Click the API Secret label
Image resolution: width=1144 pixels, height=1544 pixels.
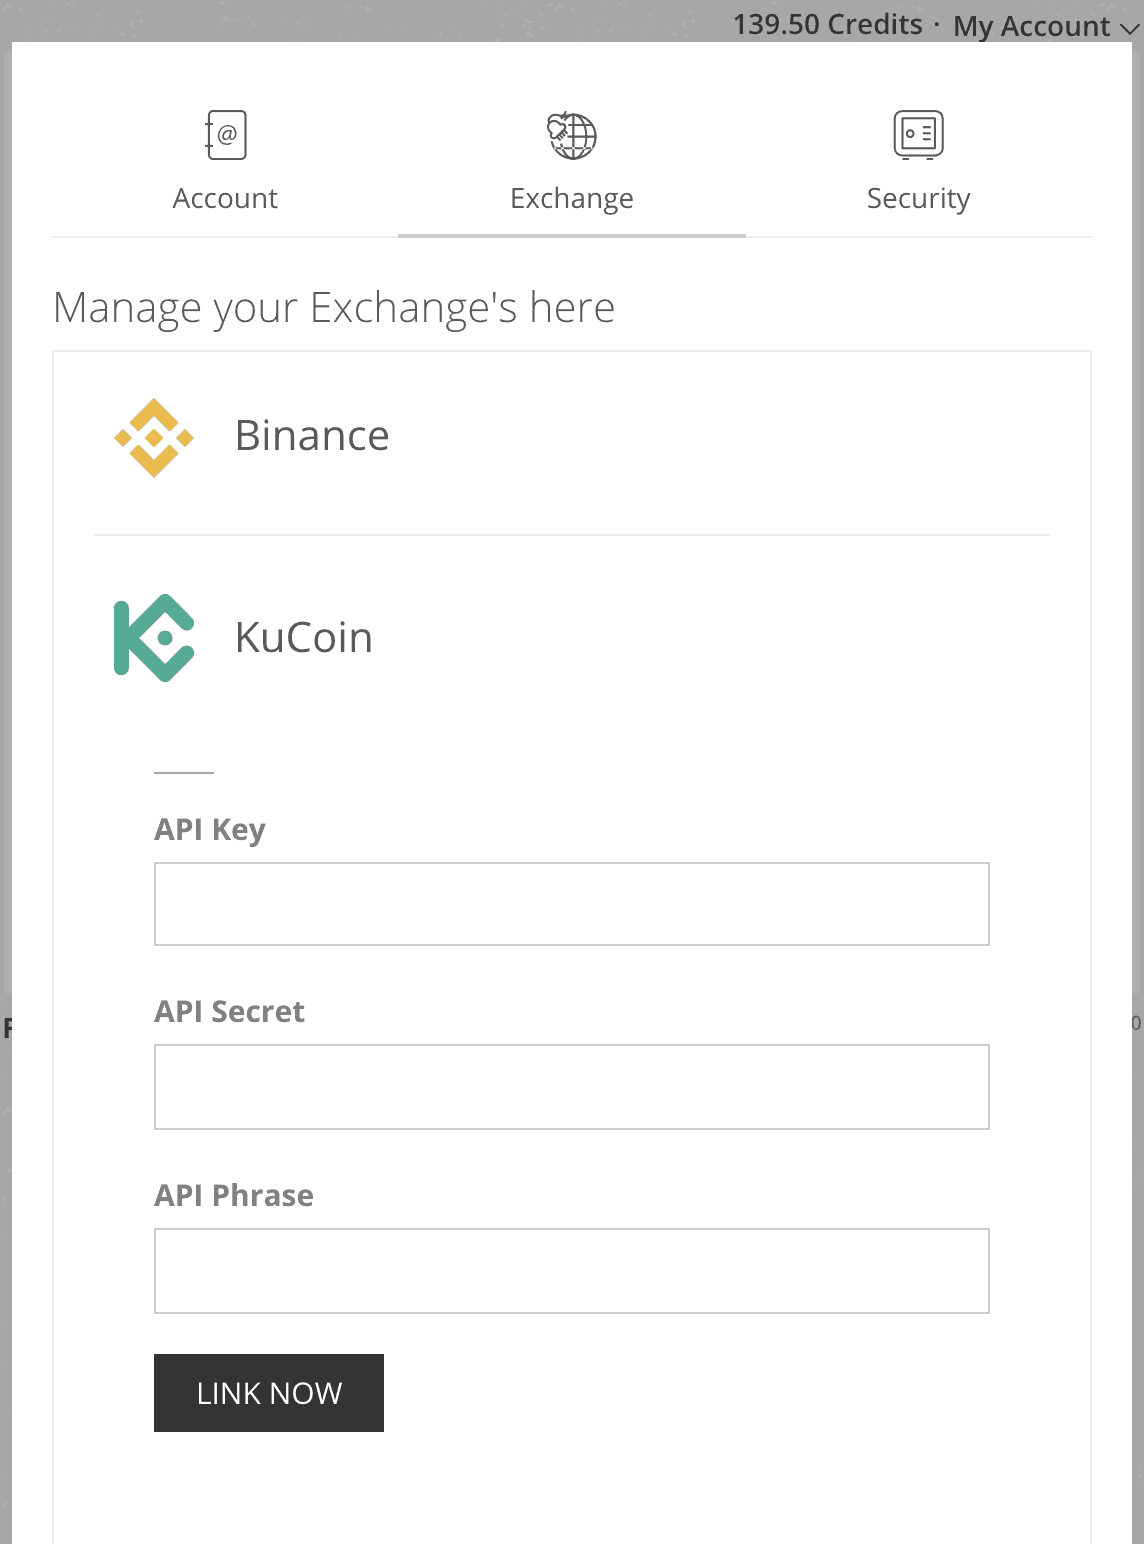(x=229, y=1012)
